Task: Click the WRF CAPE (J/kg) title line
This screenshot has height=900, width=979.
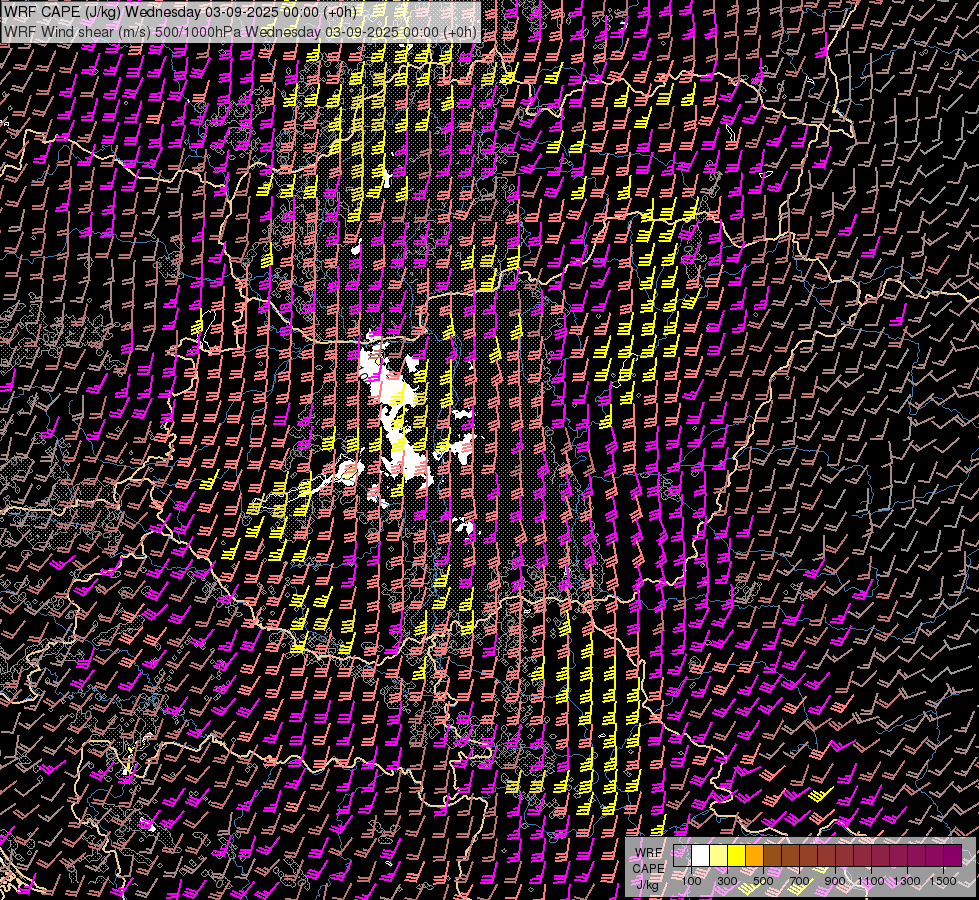Action: [x=180, y=12]
